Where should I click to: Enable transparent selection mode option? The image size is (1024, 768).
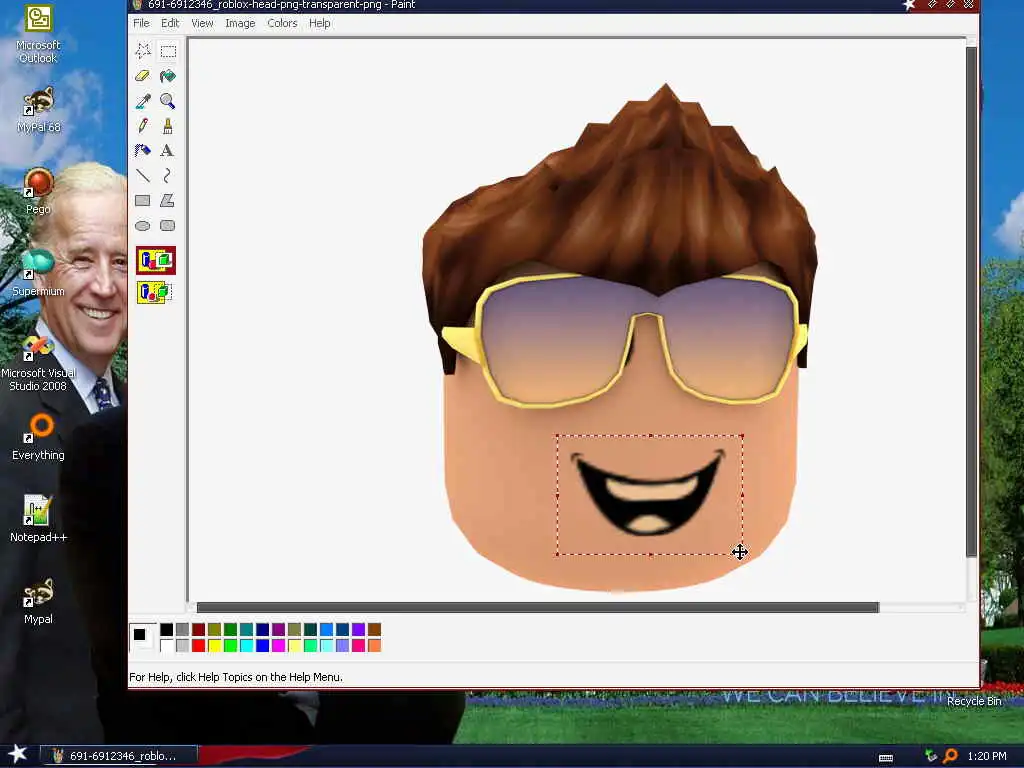tap(155, 291)
